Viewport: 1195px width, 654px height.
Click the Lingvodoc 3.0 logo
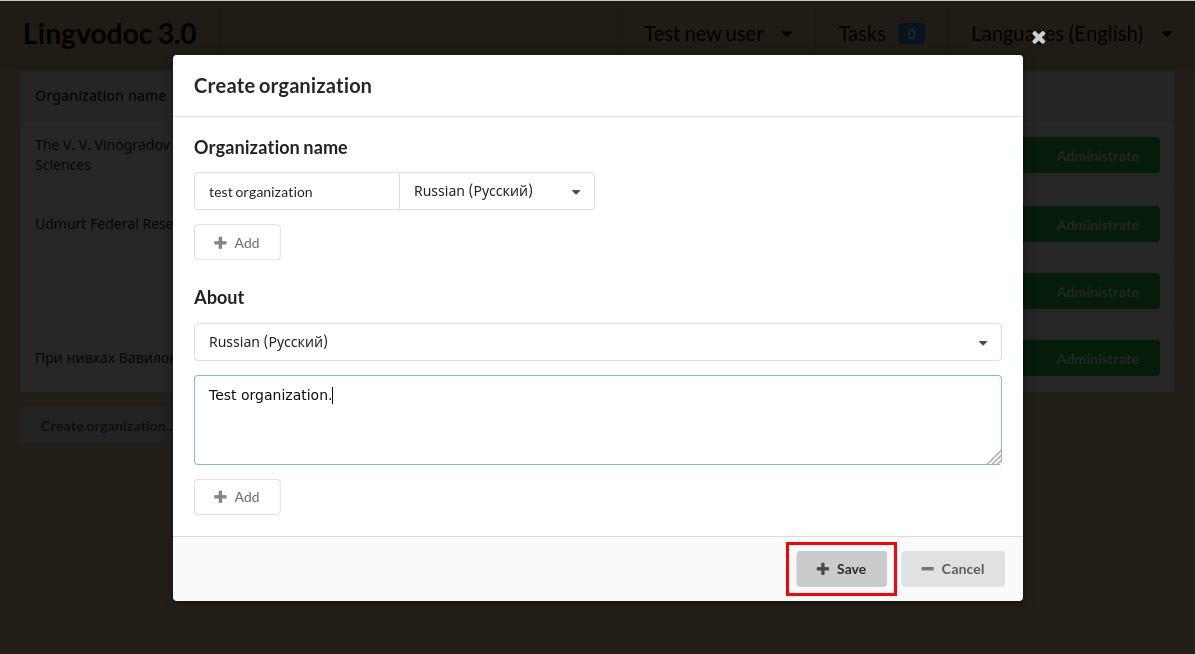[x=110, y=34]
